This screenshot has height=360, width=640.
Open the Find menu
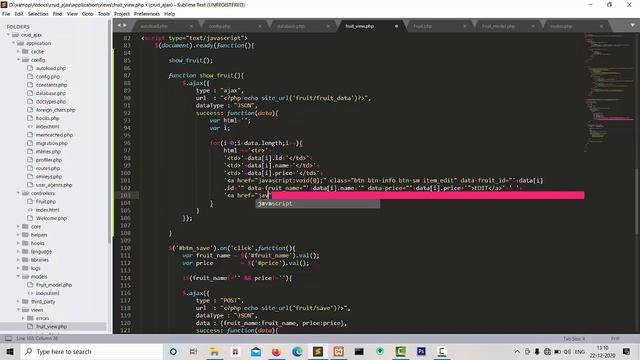coord(58,14)
